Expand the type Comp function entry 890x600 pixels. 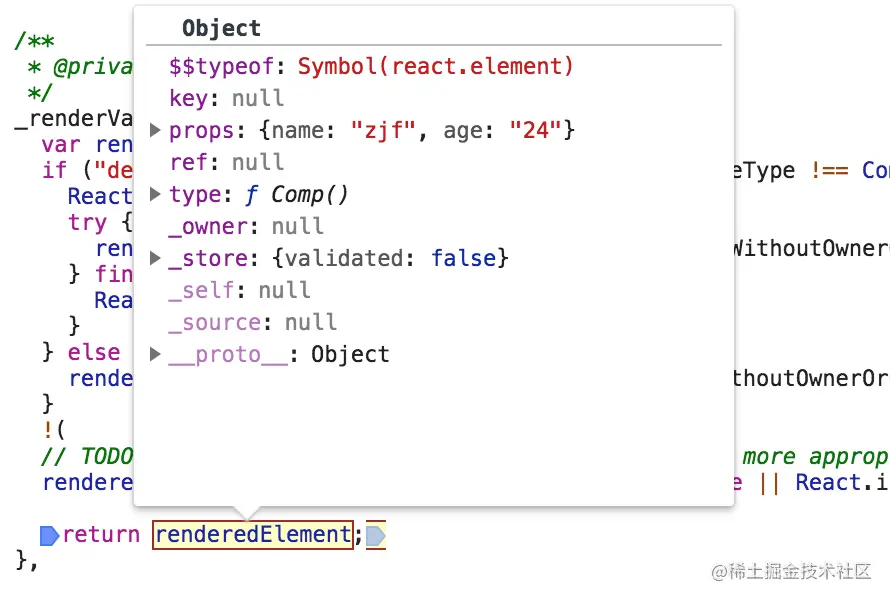click(155, 194)
